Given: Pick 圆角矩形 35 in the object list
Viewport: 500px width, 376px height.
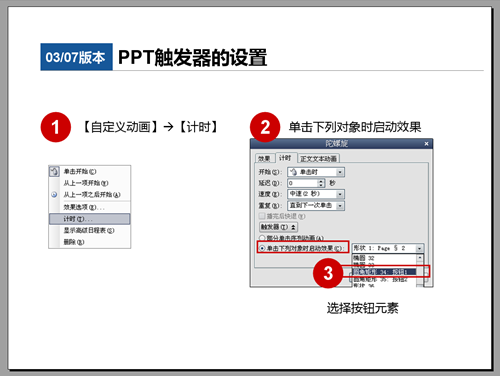Looking at the screenshot, I should click(384, 279).
